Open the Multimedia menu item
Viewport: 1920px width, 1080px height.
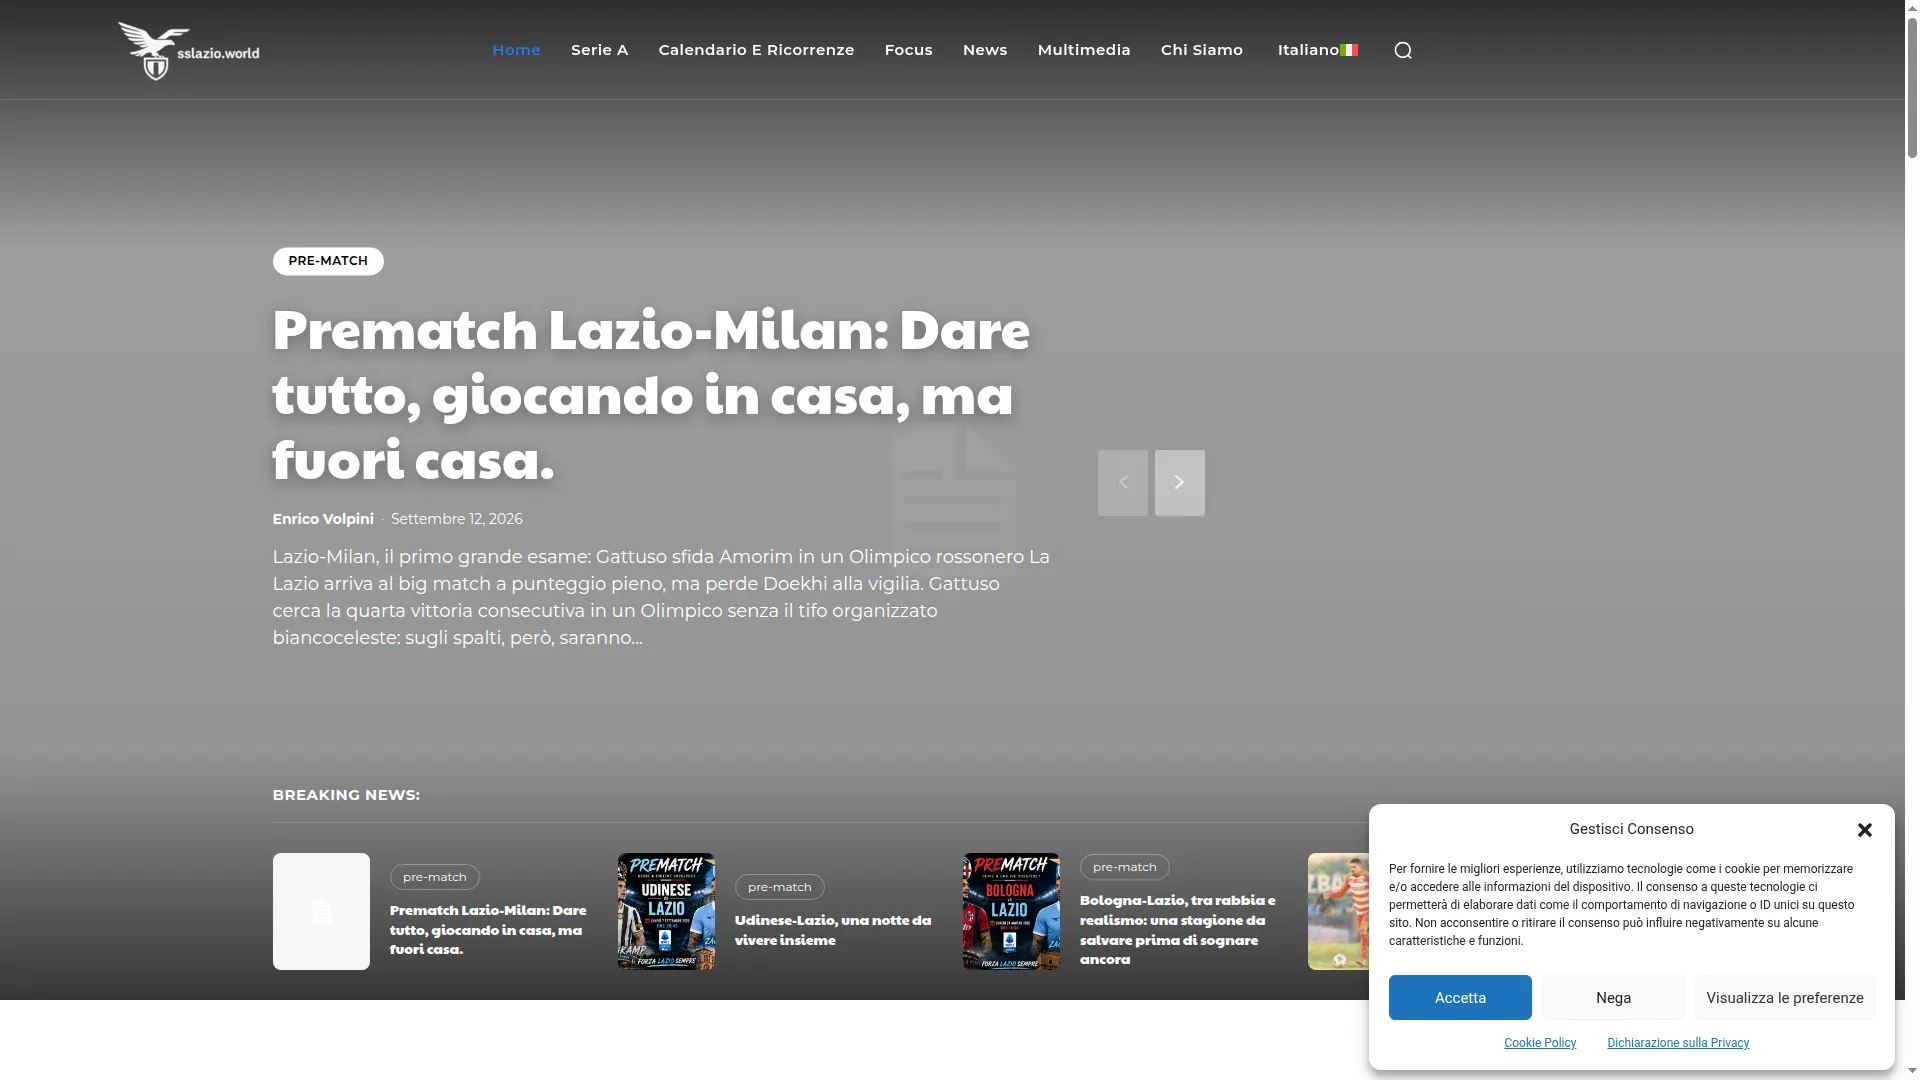(x=1084, y=50)
